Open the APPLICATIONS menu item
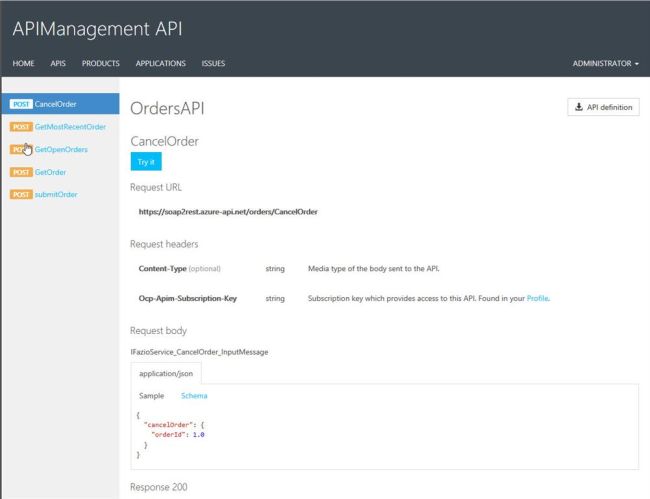Viewport: 650px width, 499px height. (160, 63)
